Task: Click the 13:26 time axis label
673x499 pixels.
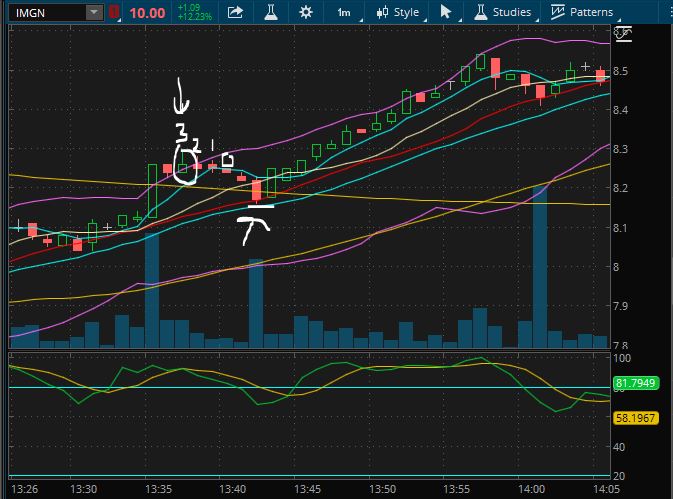Action: pos(24,489)
